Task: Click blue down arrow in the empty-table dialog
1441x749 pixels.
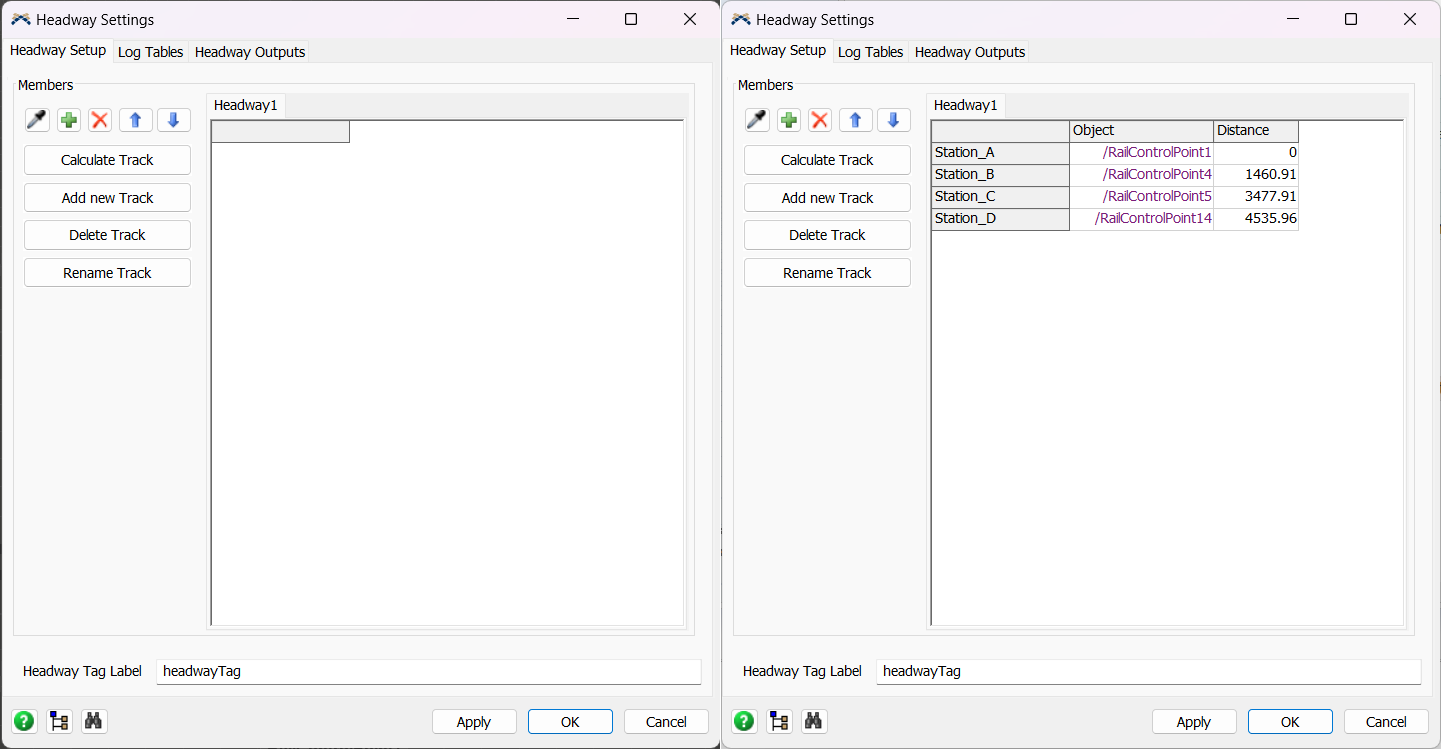Action: click(173, 120)
